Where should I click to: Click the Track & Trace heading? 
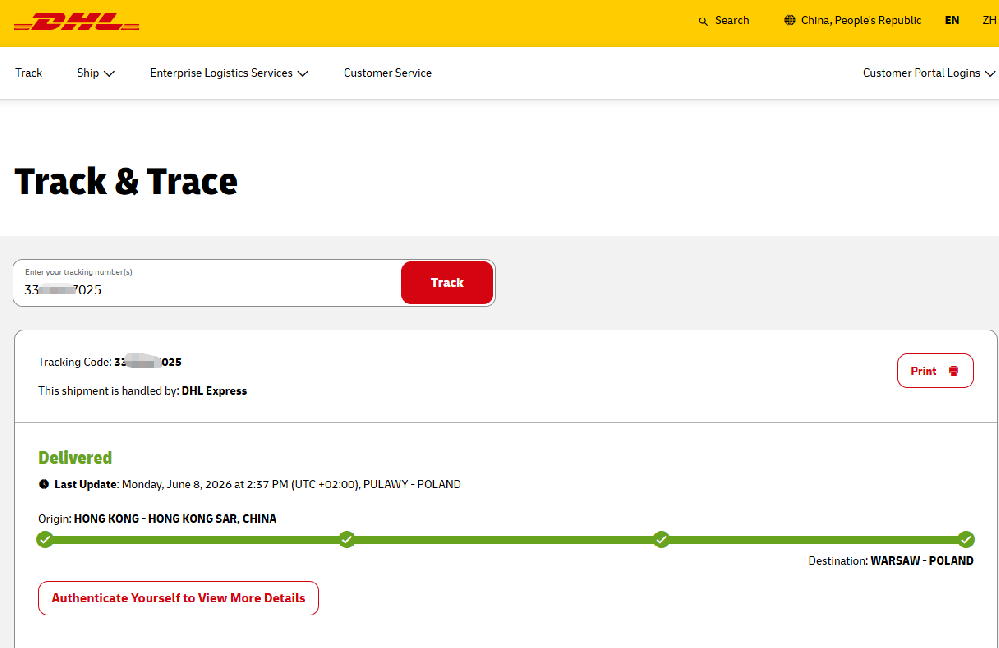[x=126, y=182]
